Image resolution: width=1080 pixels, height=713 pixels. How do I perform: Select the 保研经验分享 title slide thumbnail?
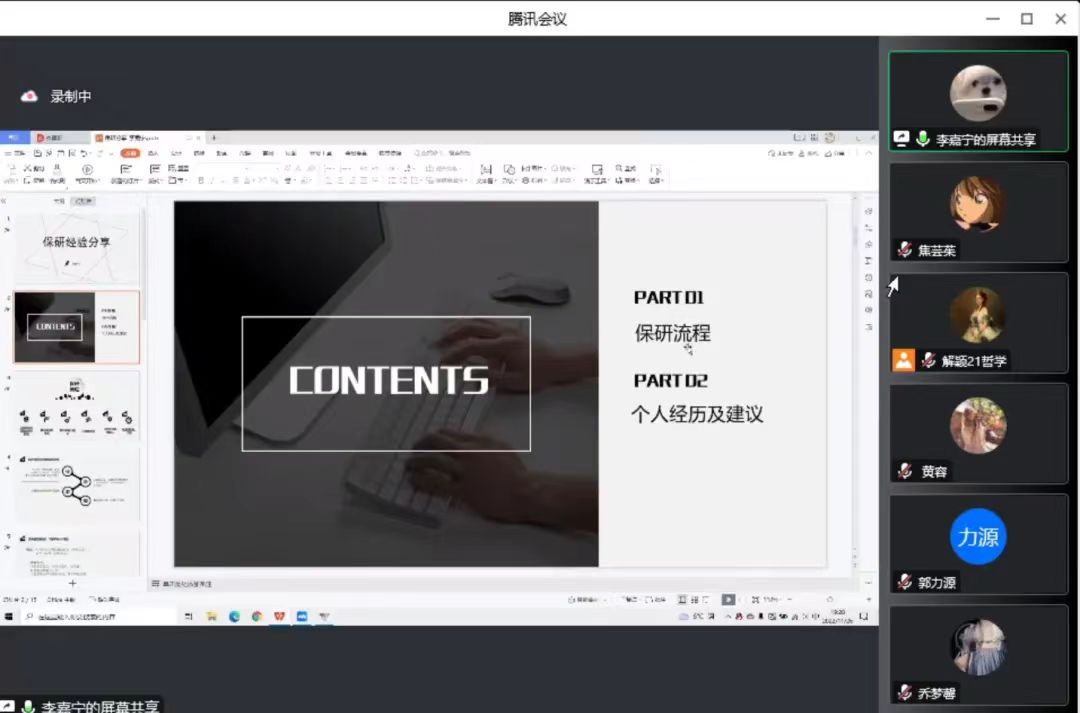[x=76, y=248]
